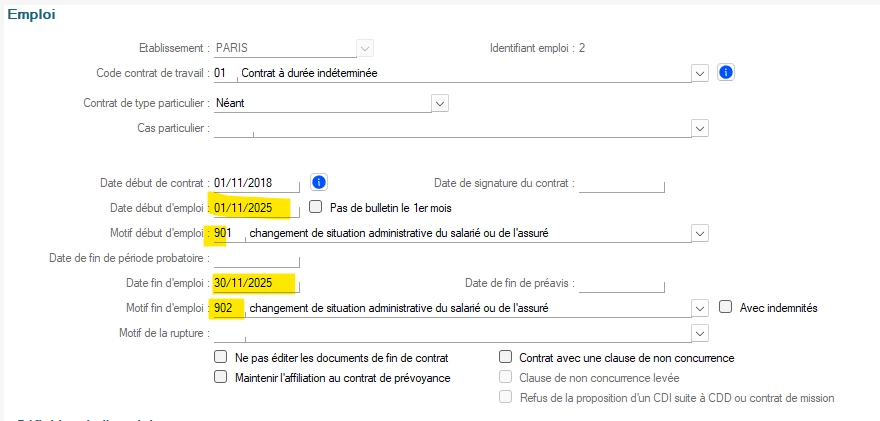Viewport: 880px width, 421px height.
Task: Click info icon next to Date début de contrat
Action: pos(319,182)
